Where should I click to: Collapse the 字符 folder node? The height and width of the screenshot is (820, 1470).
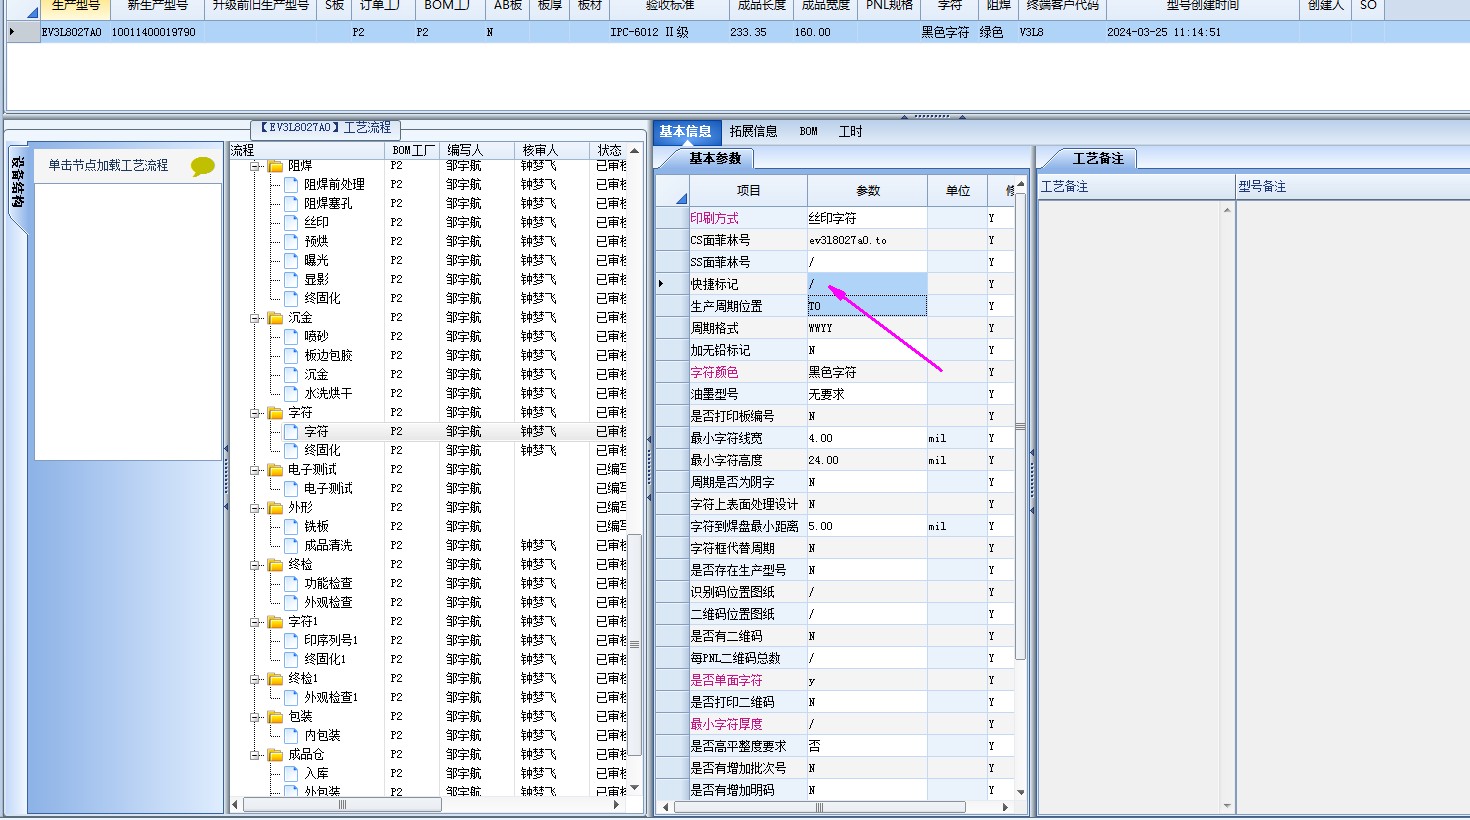point(256,413)
